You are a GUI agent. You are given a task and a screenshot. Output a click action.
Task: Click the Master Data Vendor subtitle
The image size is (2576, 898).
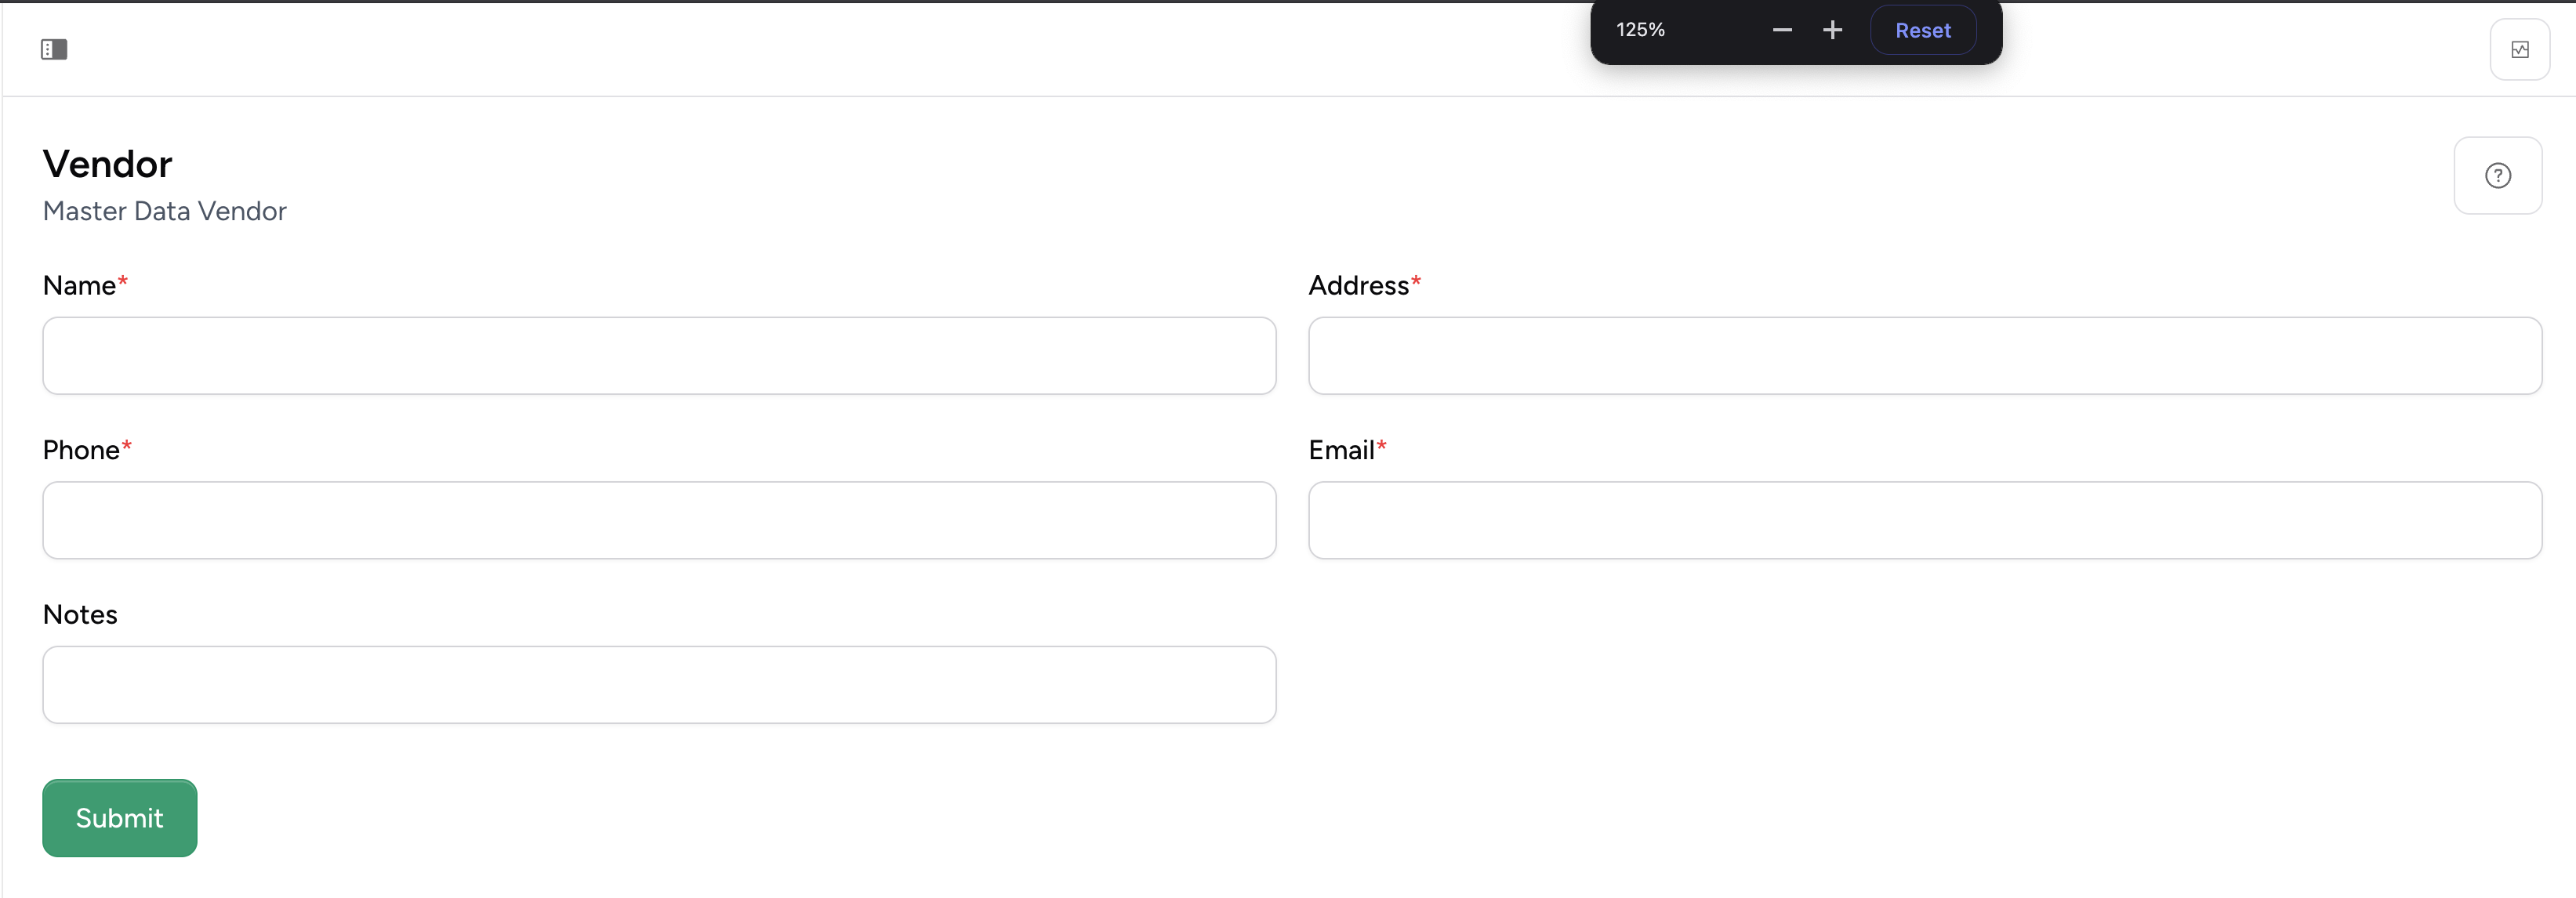click(164, 211)
